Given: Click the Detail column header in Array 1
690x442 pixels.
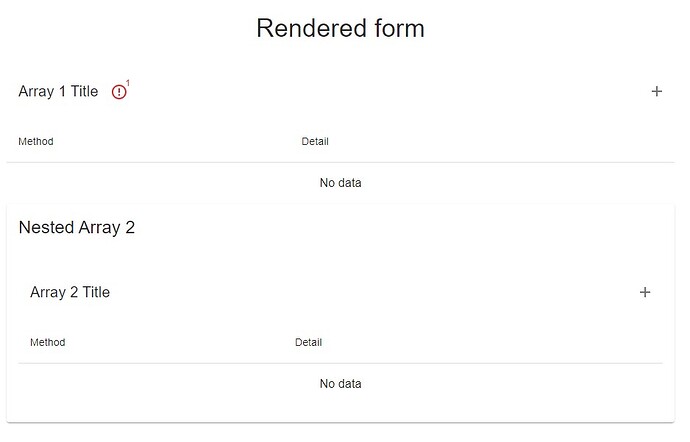Looking at the screenshot, I should [315, 141].
